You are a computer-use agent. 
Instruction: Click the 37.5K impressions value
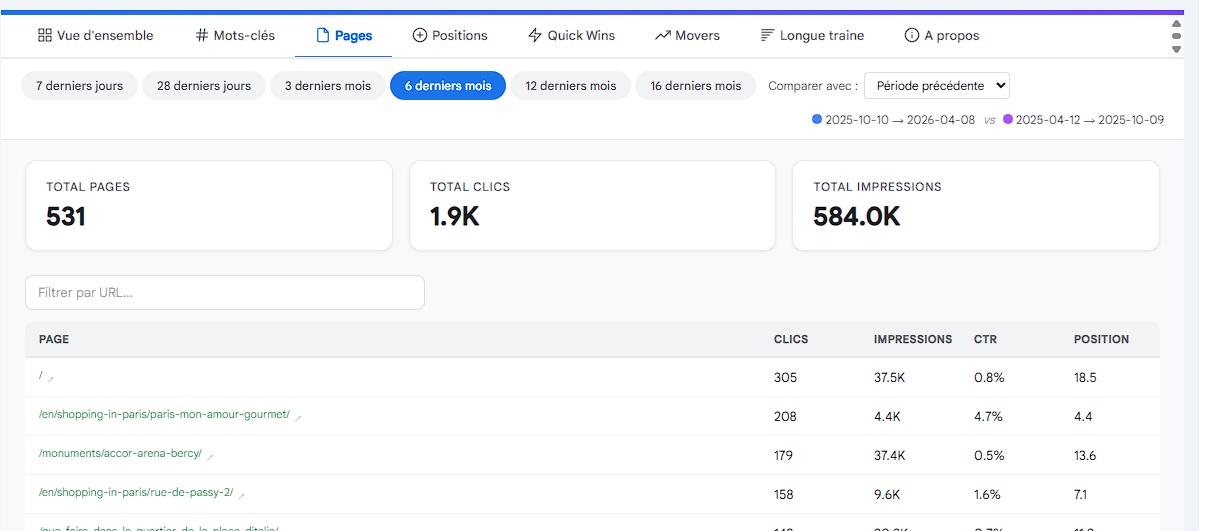click(890, 377)
